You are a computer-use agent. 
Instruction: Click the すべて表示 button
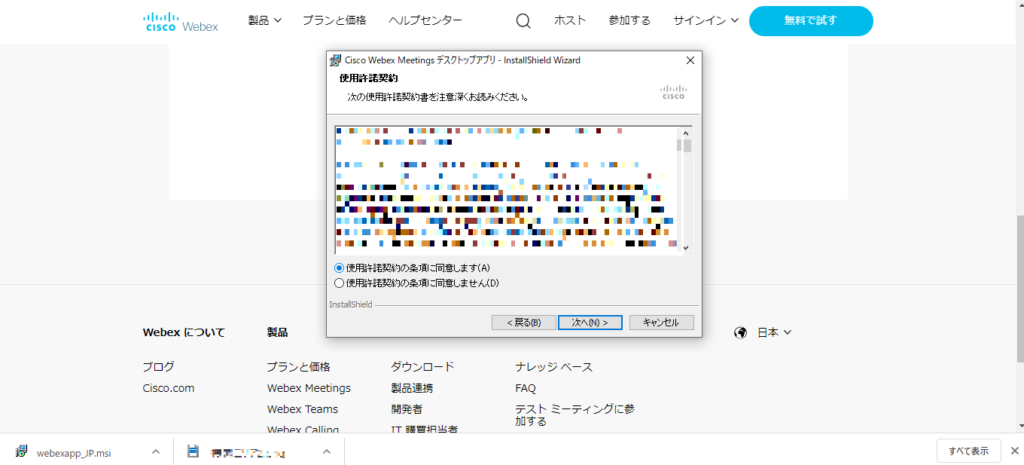[968, 451]
